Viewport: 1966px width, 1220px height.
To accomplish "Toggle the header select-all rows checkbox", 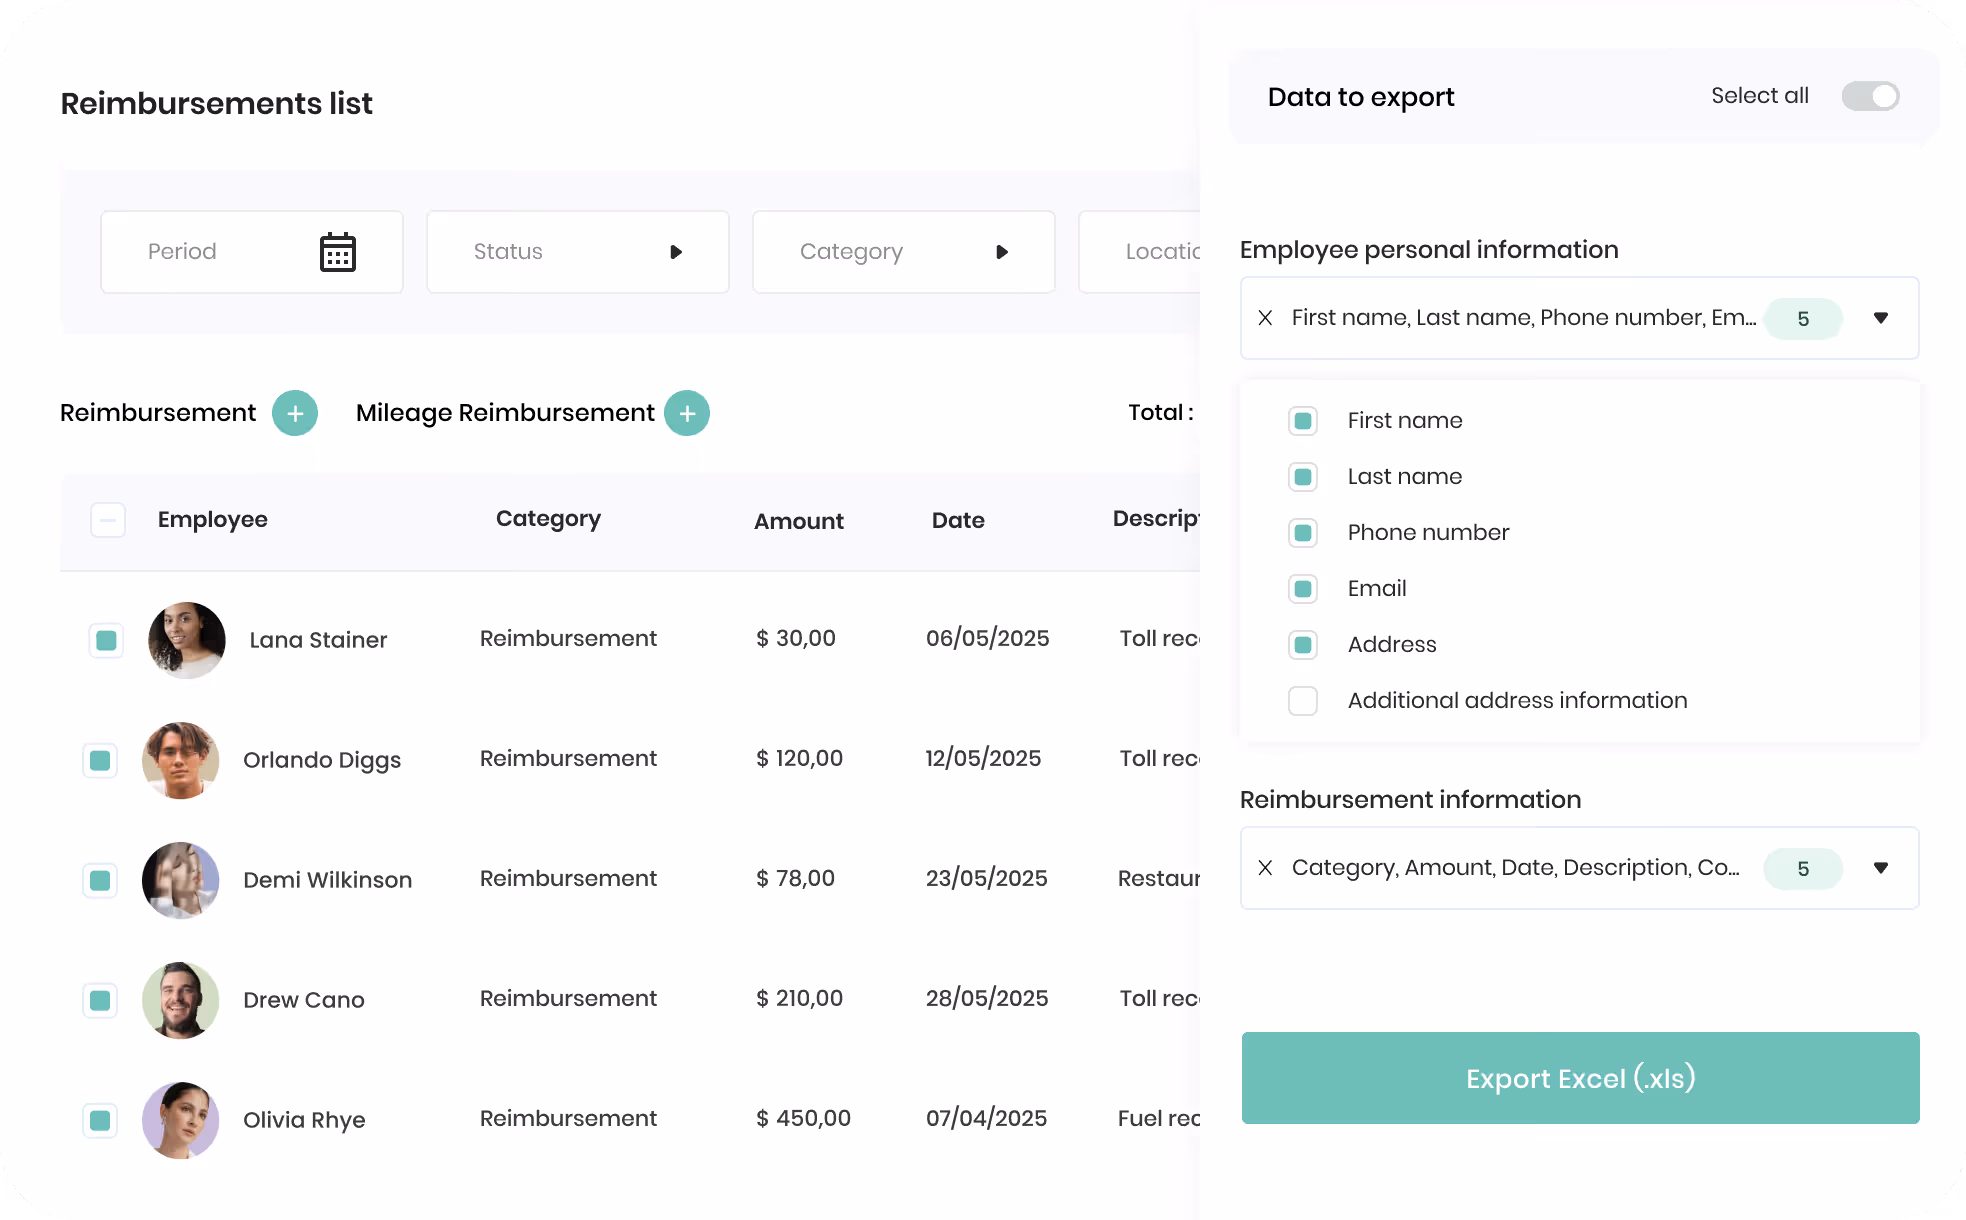I will [x=108, y=520].
